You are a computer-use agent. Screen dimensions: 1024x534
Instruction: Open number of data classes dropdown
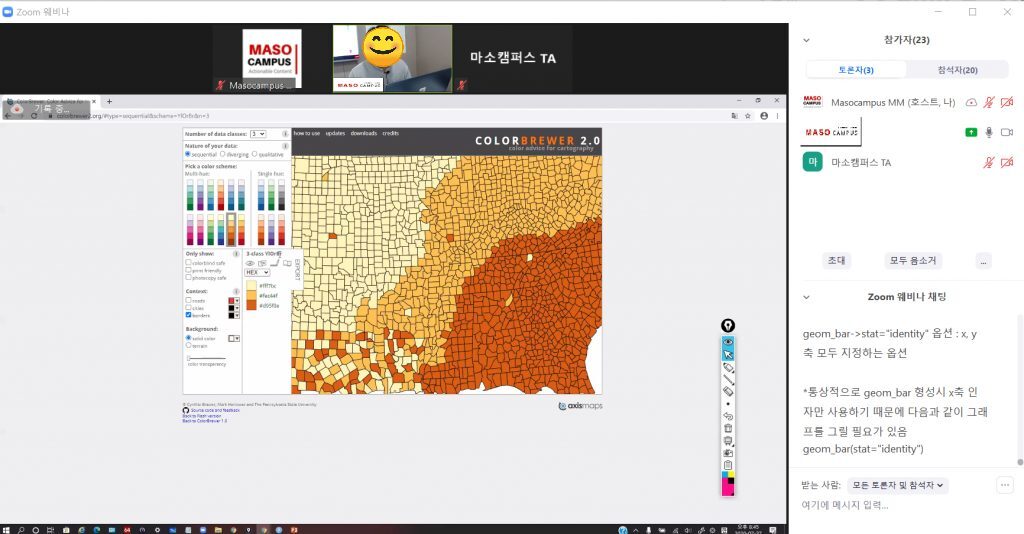click(258, 133)
